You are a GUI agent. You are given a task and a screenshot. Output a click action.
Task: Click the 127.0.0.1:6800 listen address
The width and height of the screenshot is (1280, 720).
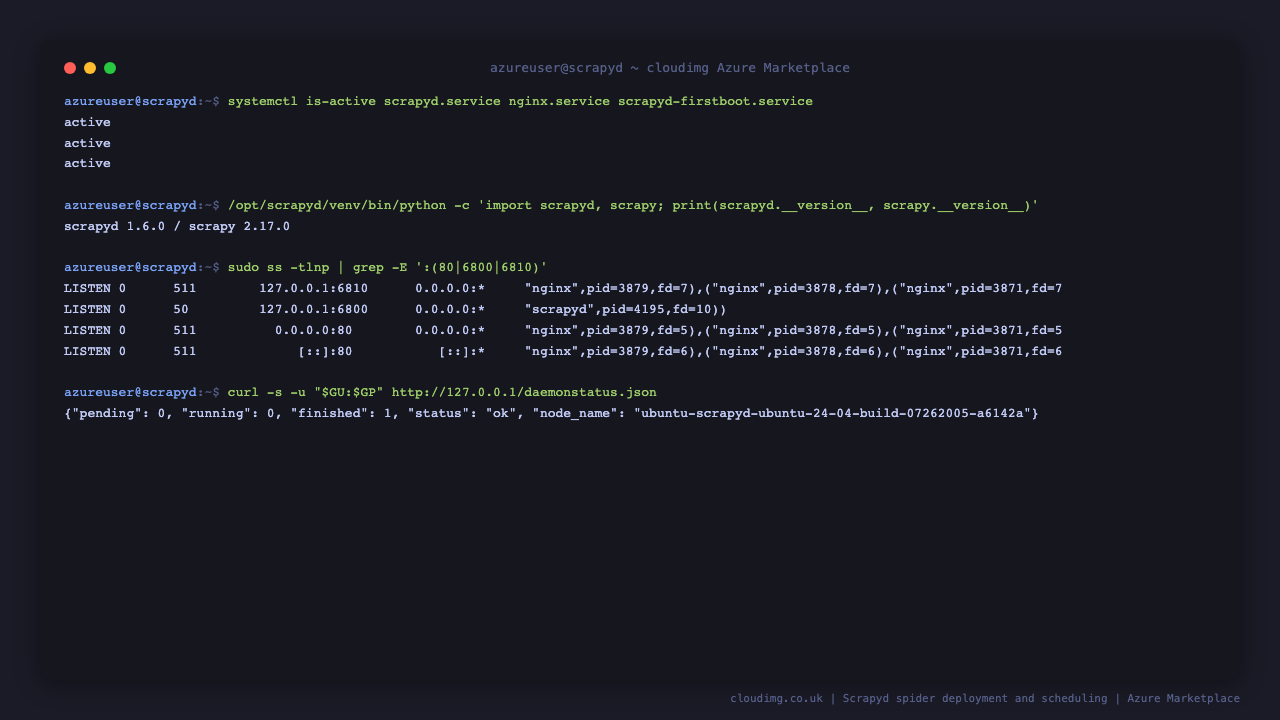point(313,309)
